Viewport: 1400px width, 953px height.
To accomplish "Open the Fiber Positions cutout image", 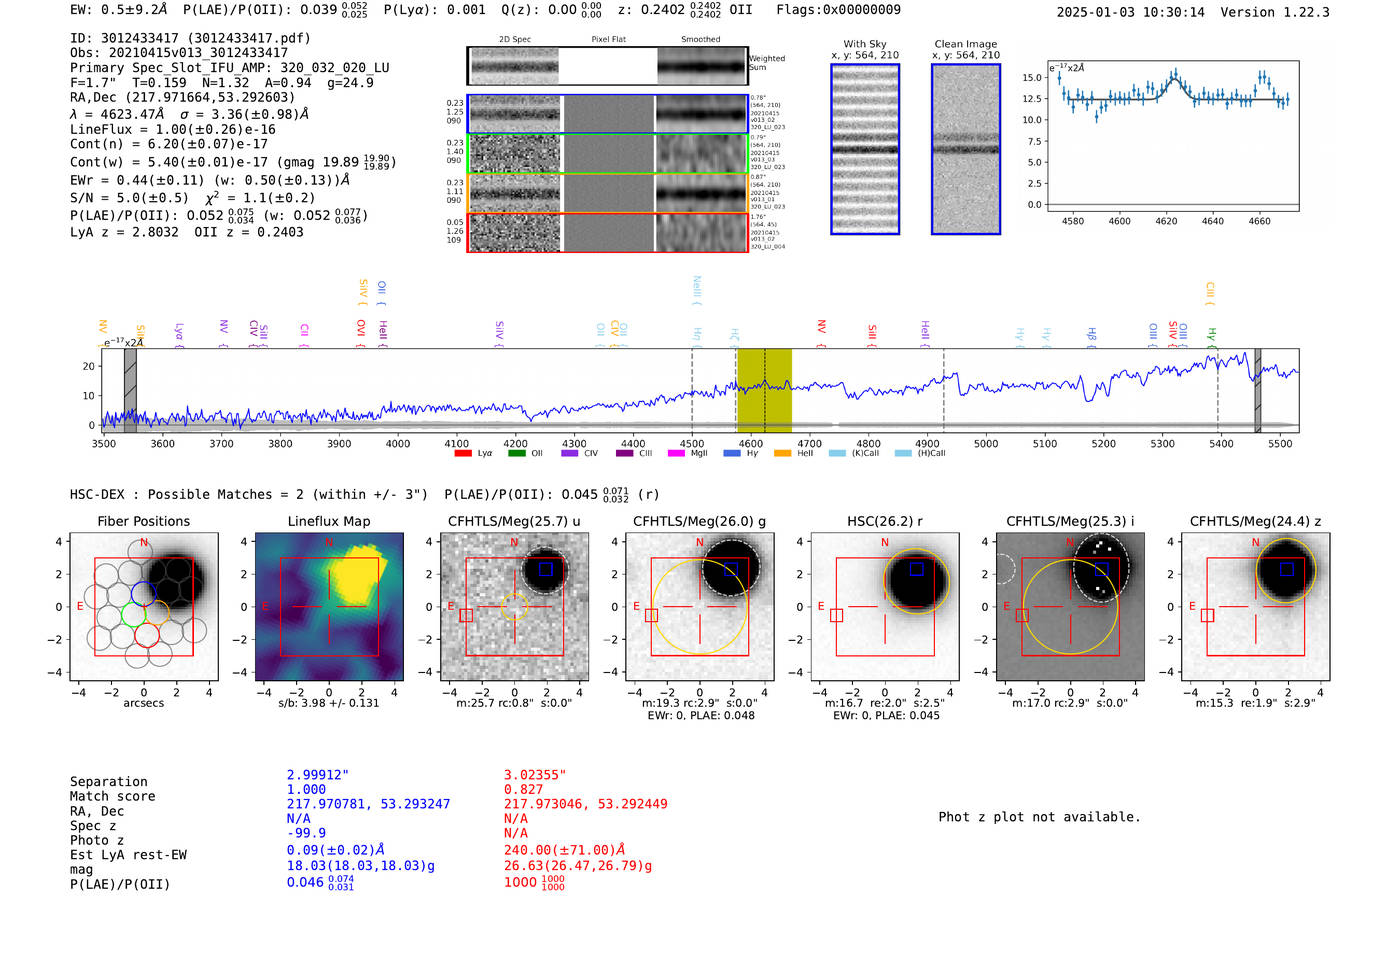I will [144, 607].
